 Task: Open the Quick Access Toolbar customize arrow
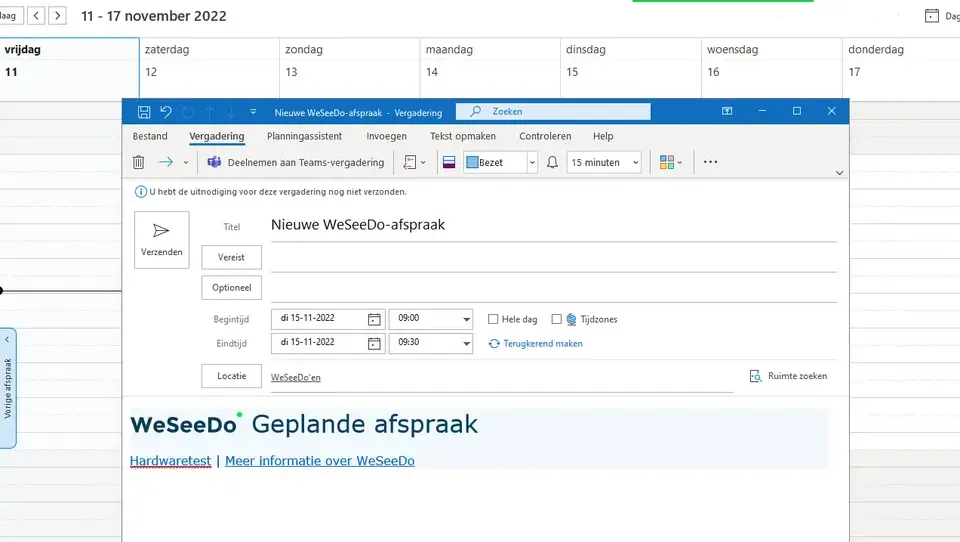pyautogui.click(x=253, y=111)
